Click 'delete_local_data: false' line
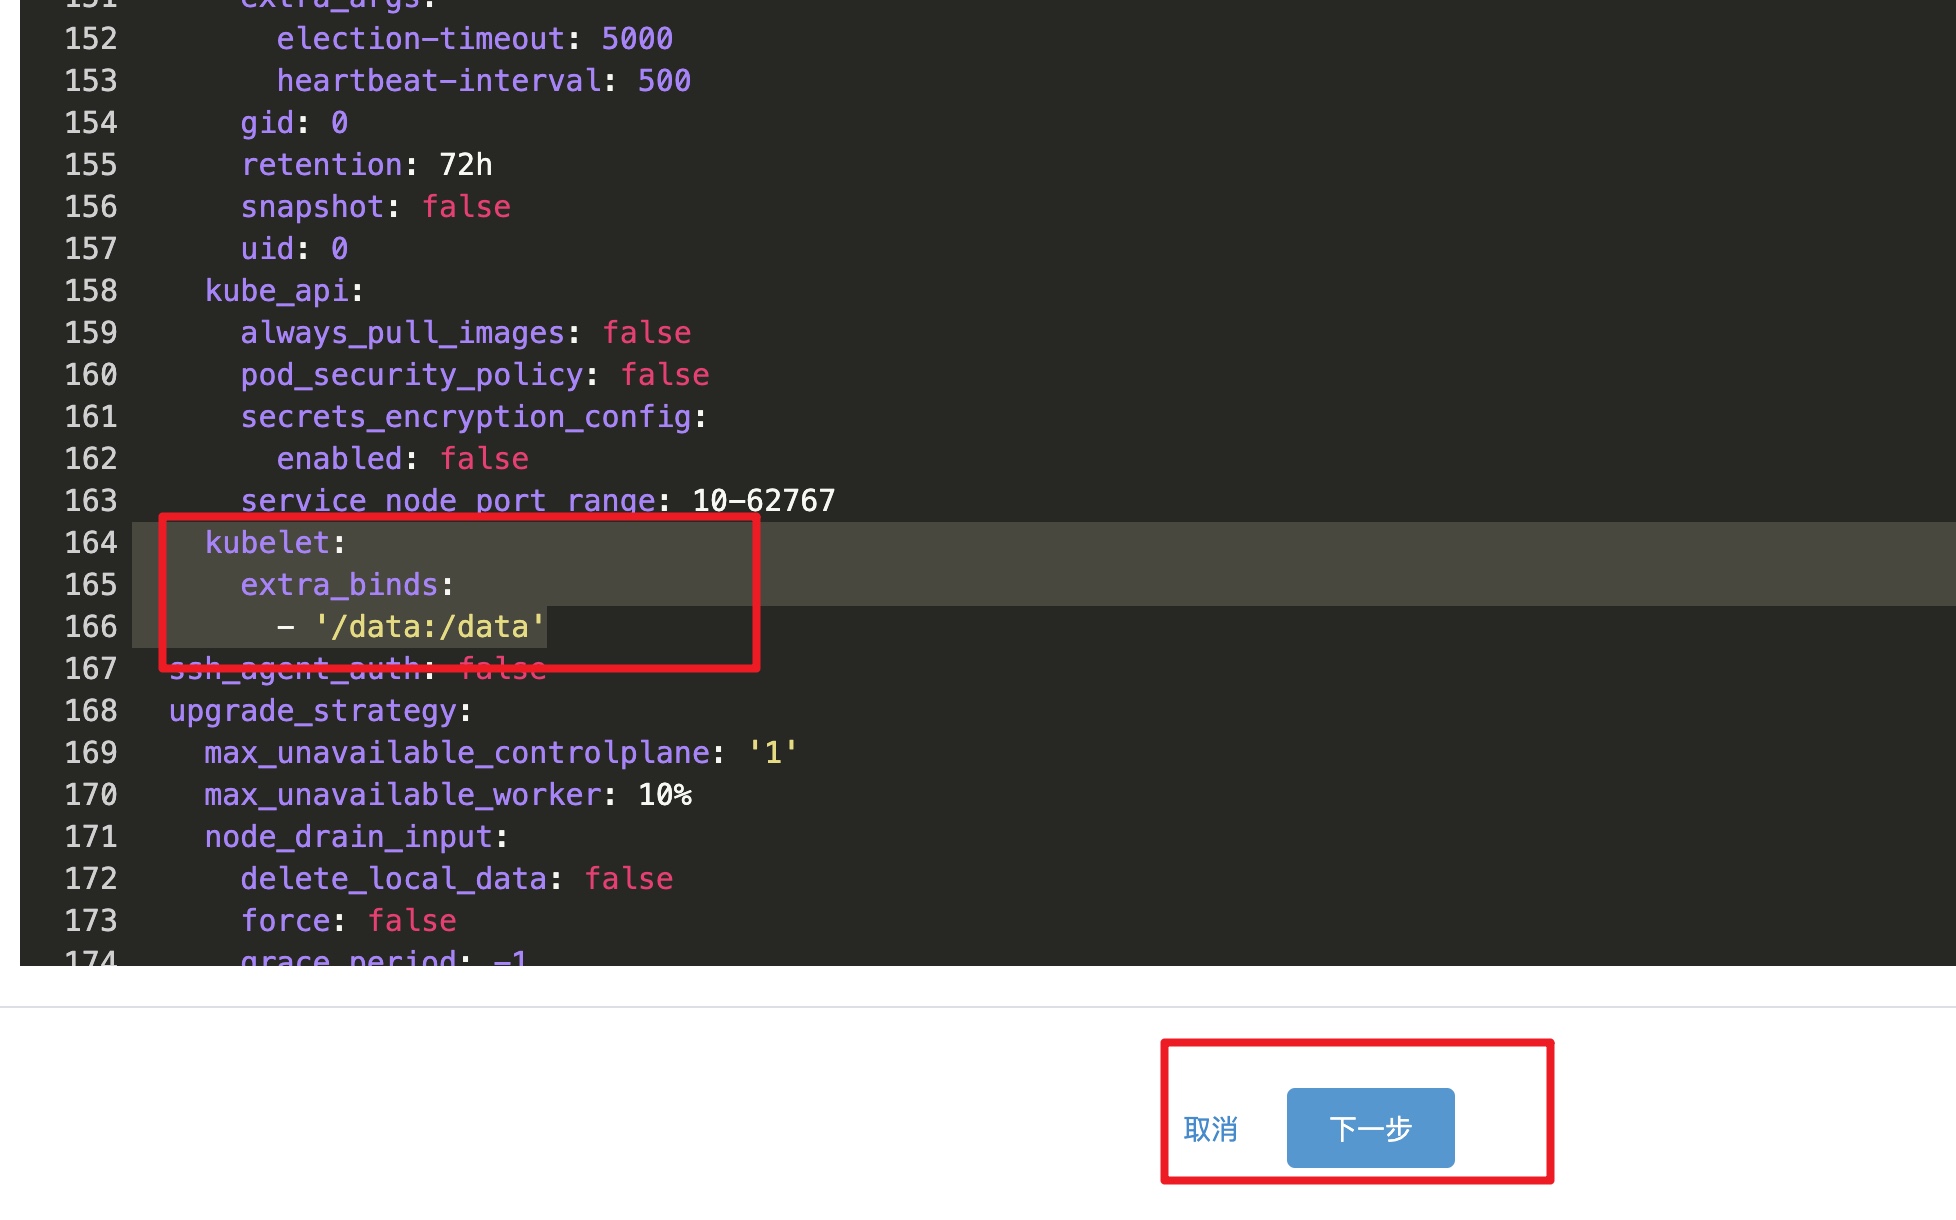1956x1220 pixels. (456, 879)
